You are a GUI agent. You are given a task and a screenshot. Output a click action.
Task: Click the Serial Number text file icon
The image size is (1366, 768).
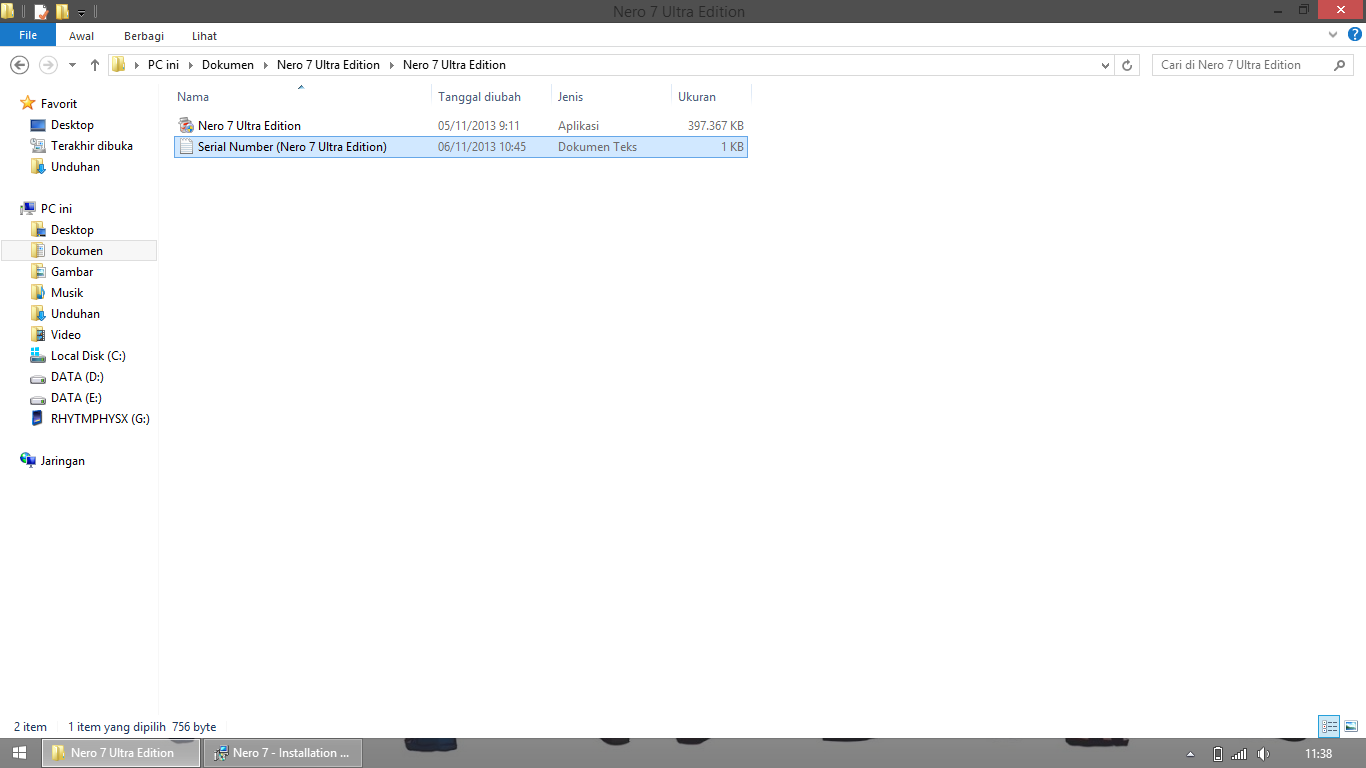click(186, 147)
